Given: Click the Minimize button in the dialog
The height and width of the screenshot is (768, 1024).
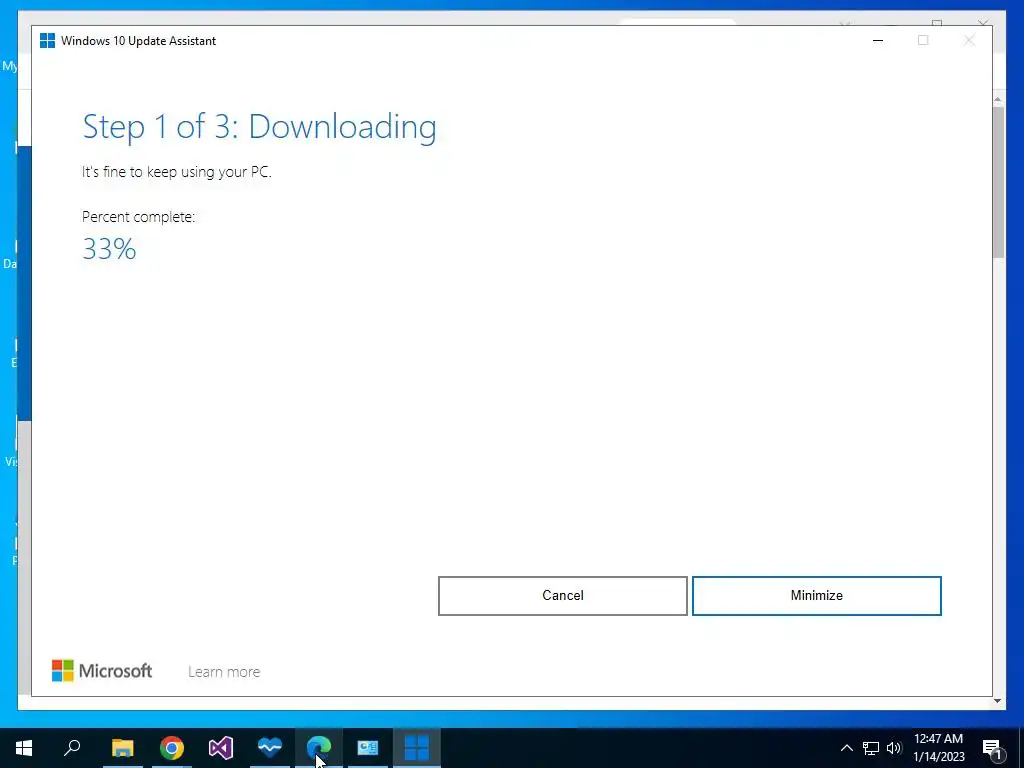Looking at the screenshot, I should tap(816, 596).
